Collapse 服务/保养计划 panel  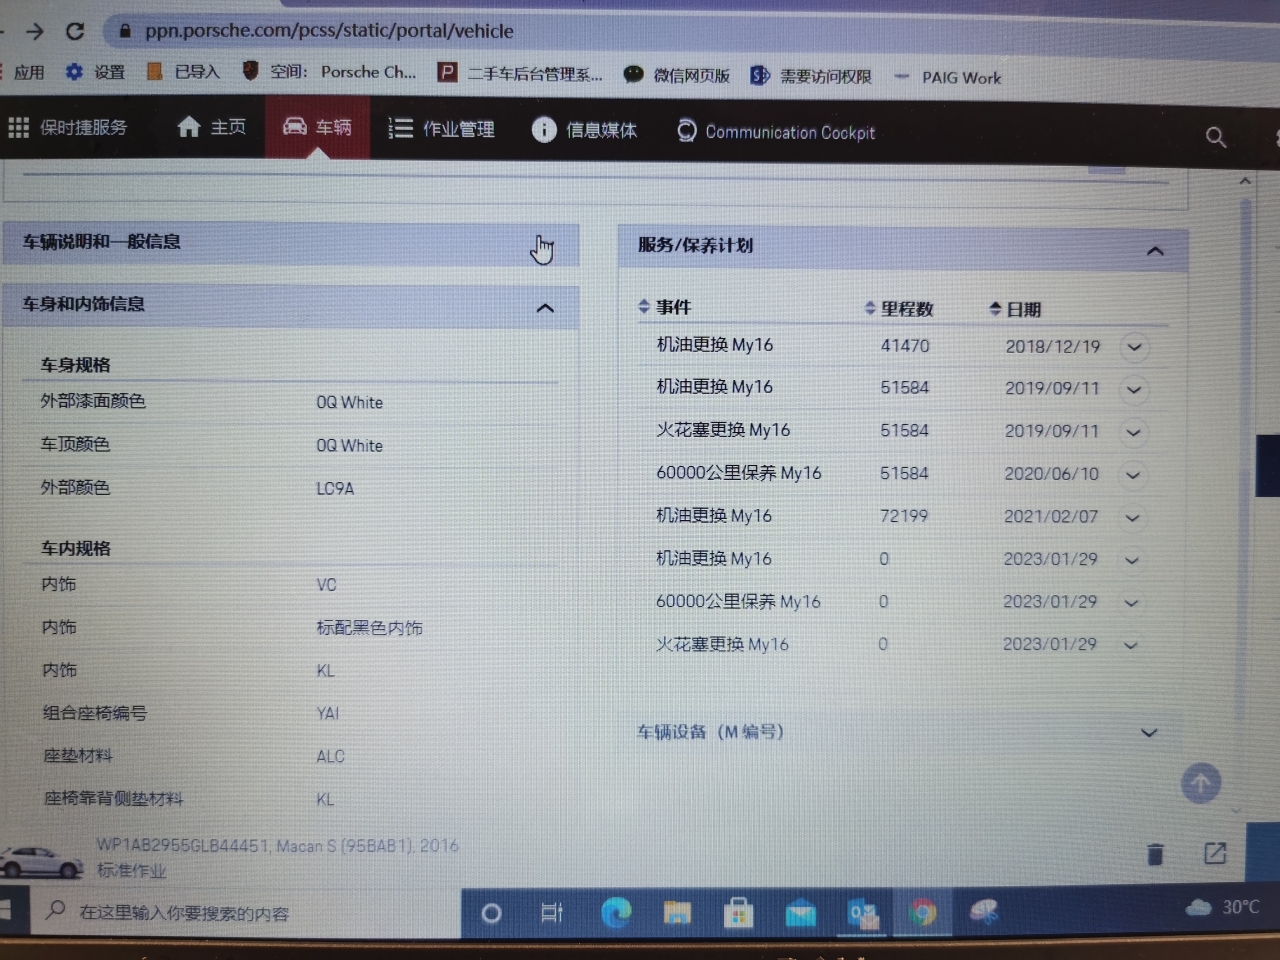(x=1155, y=251)
